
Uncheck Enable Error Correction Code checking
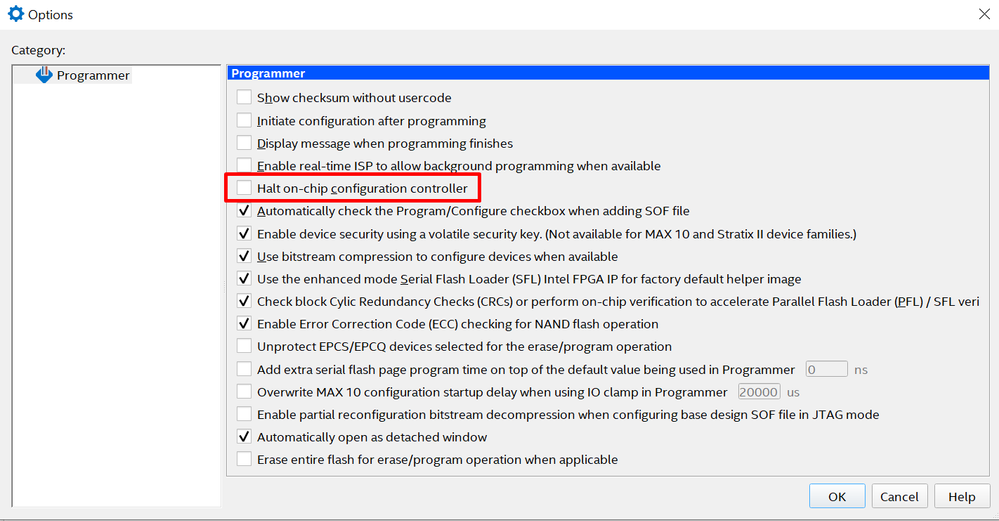point(244,324)
